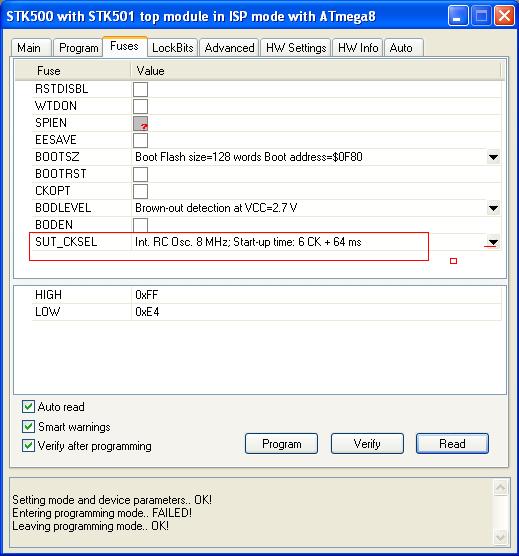Viewport: 519px width, 556px height.
Task: Select the Boot Flash size=128 words value
Action: [x=249, y=157]
